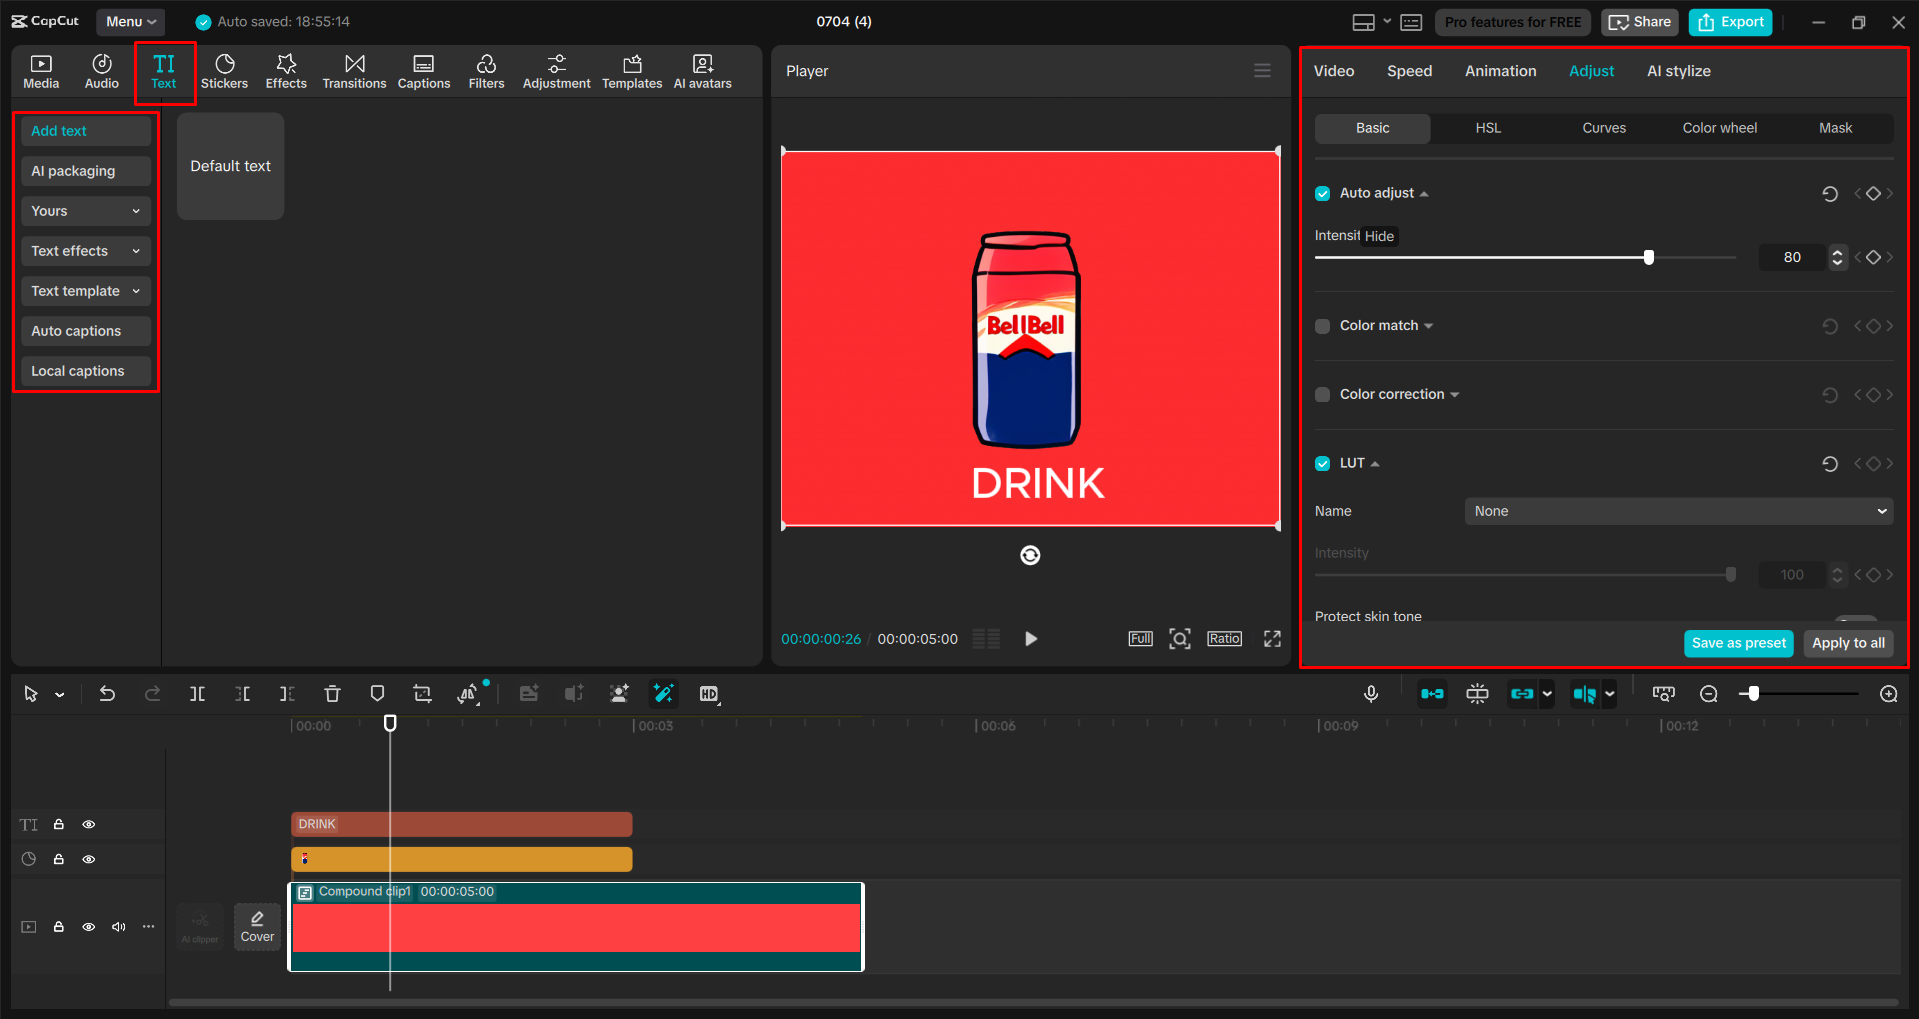Open the Transitions panel
The image size is (1919, 1019).
tap(354, 70)
